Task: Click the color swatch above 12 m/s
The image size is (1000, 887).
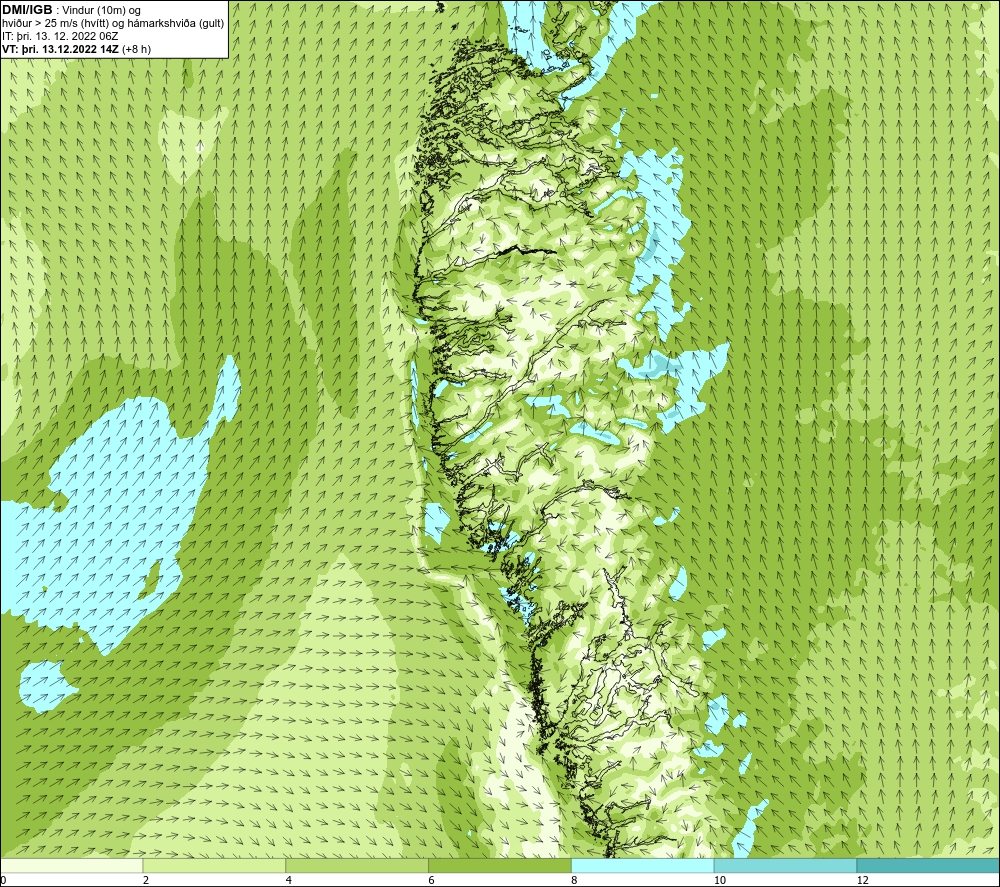Action: coord(929,865)
